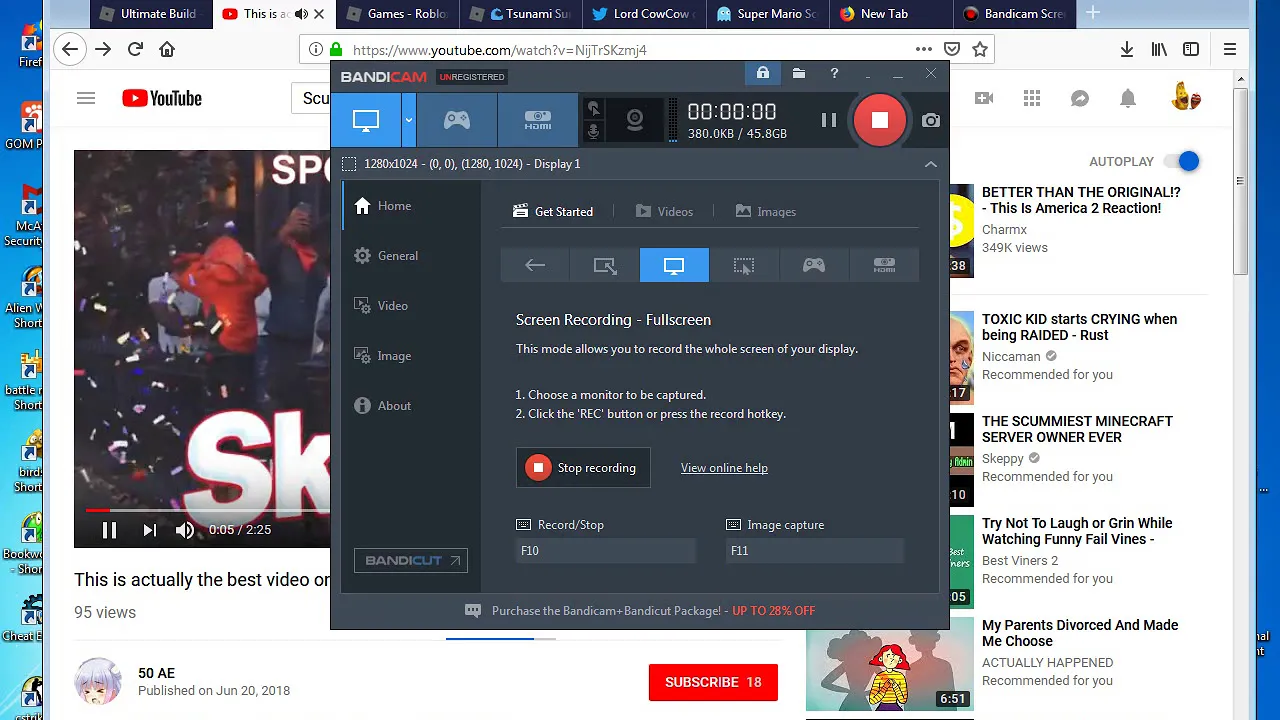
Task: Pause the Bandicam recording
Action: tap(829, 120)
